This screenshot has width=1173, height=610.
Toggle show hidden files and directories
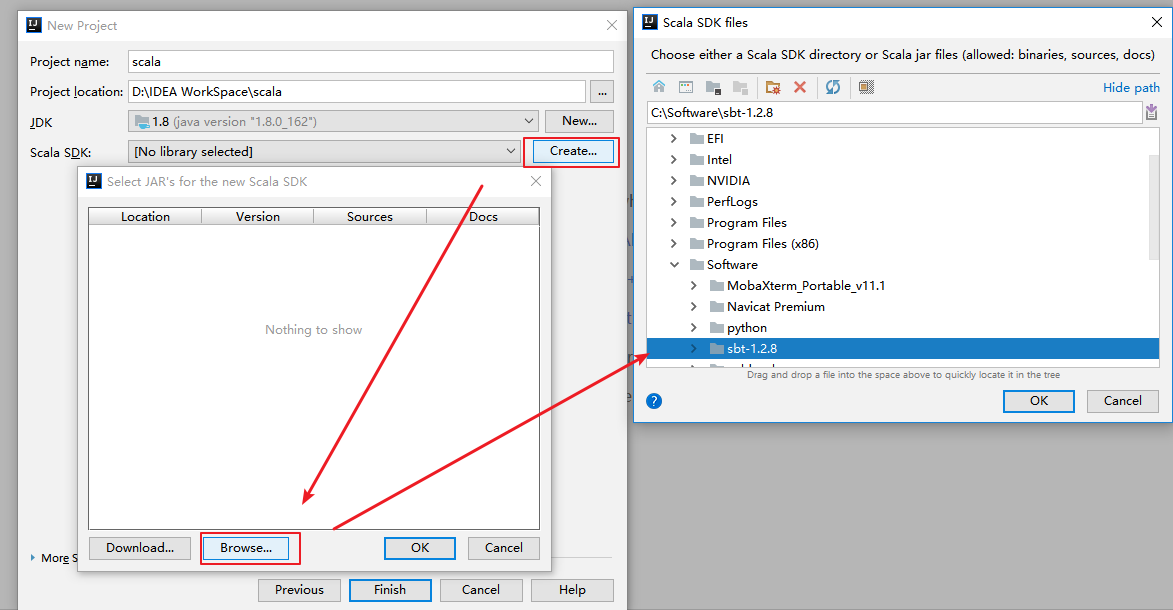point(866,88)
